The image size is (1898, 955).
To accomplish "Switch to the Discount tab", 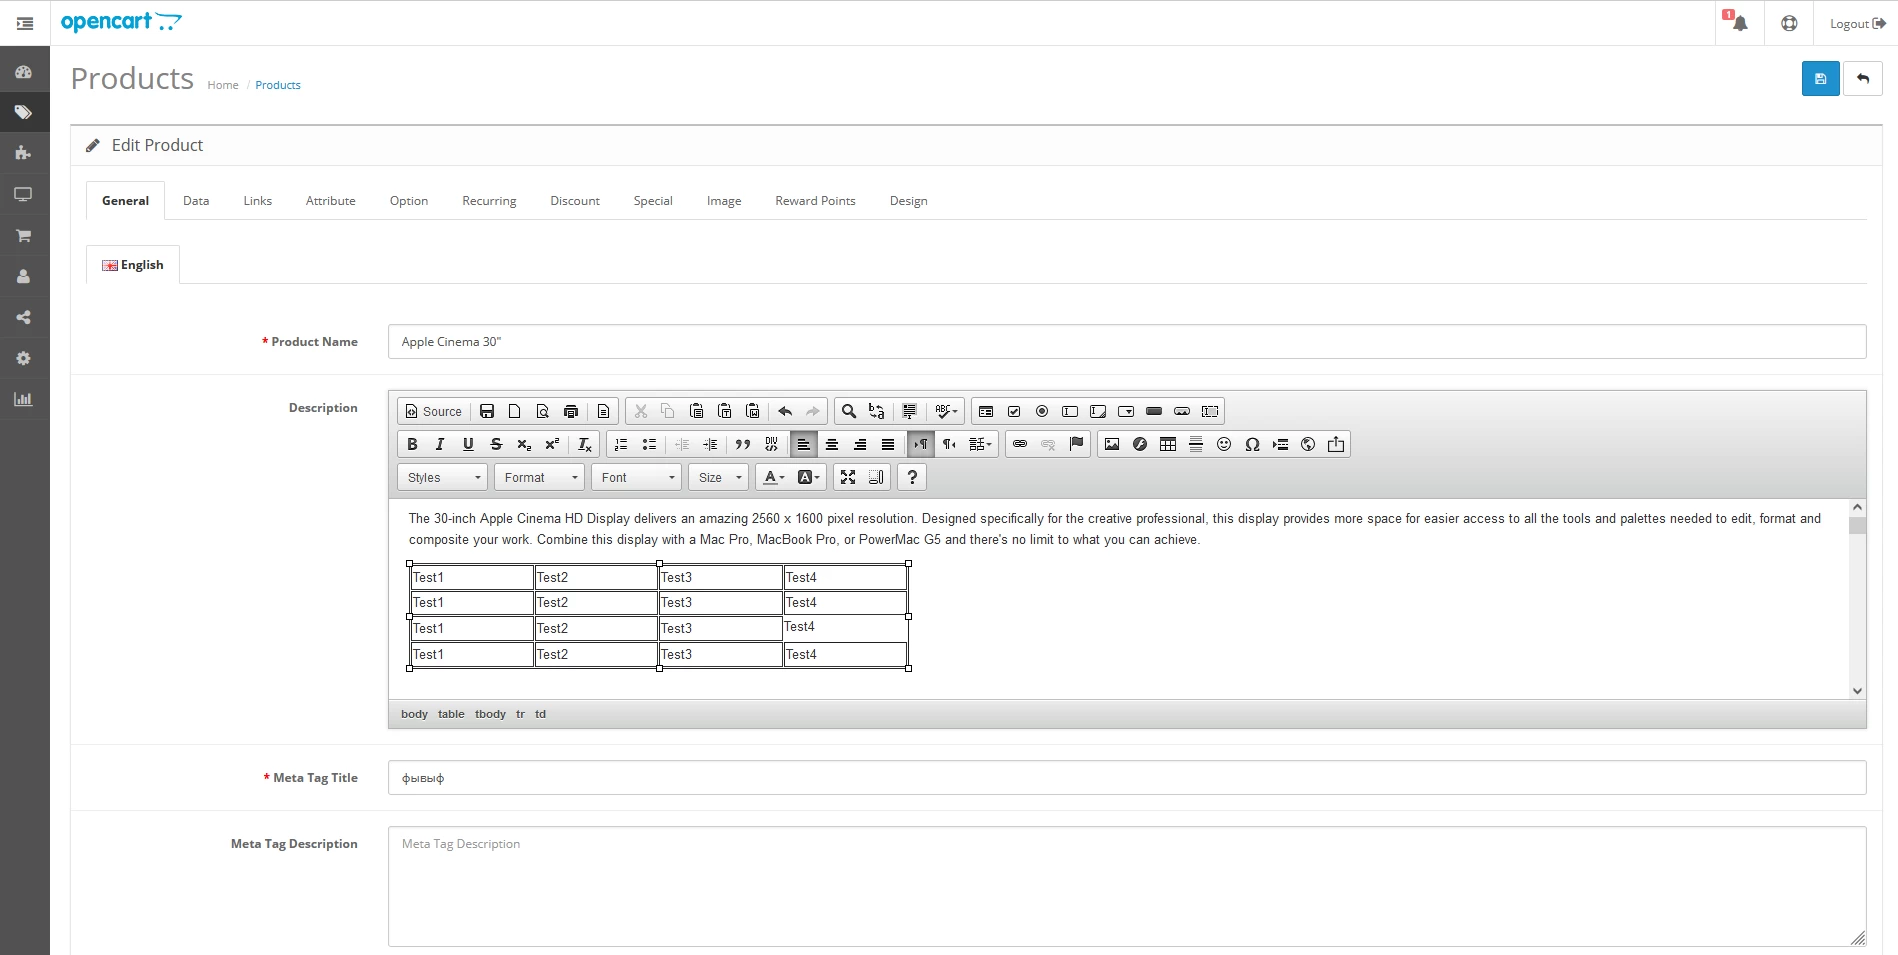I will [575, 201].
